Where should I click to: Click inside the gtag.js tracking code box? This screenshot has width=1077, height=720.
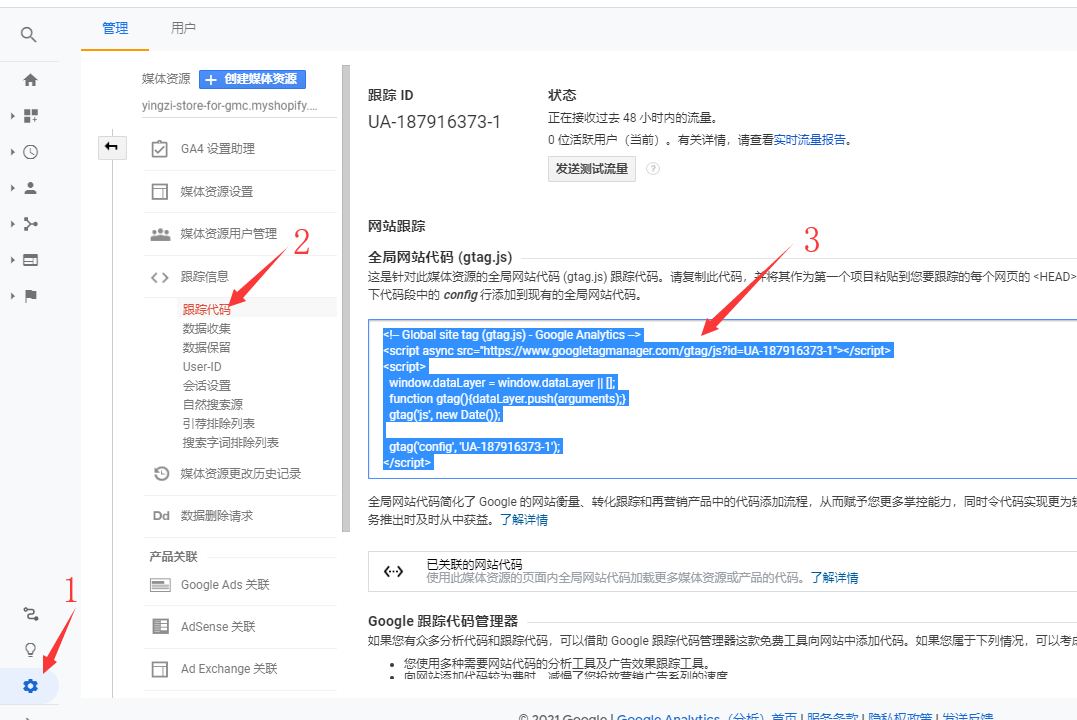click(723, 399)
